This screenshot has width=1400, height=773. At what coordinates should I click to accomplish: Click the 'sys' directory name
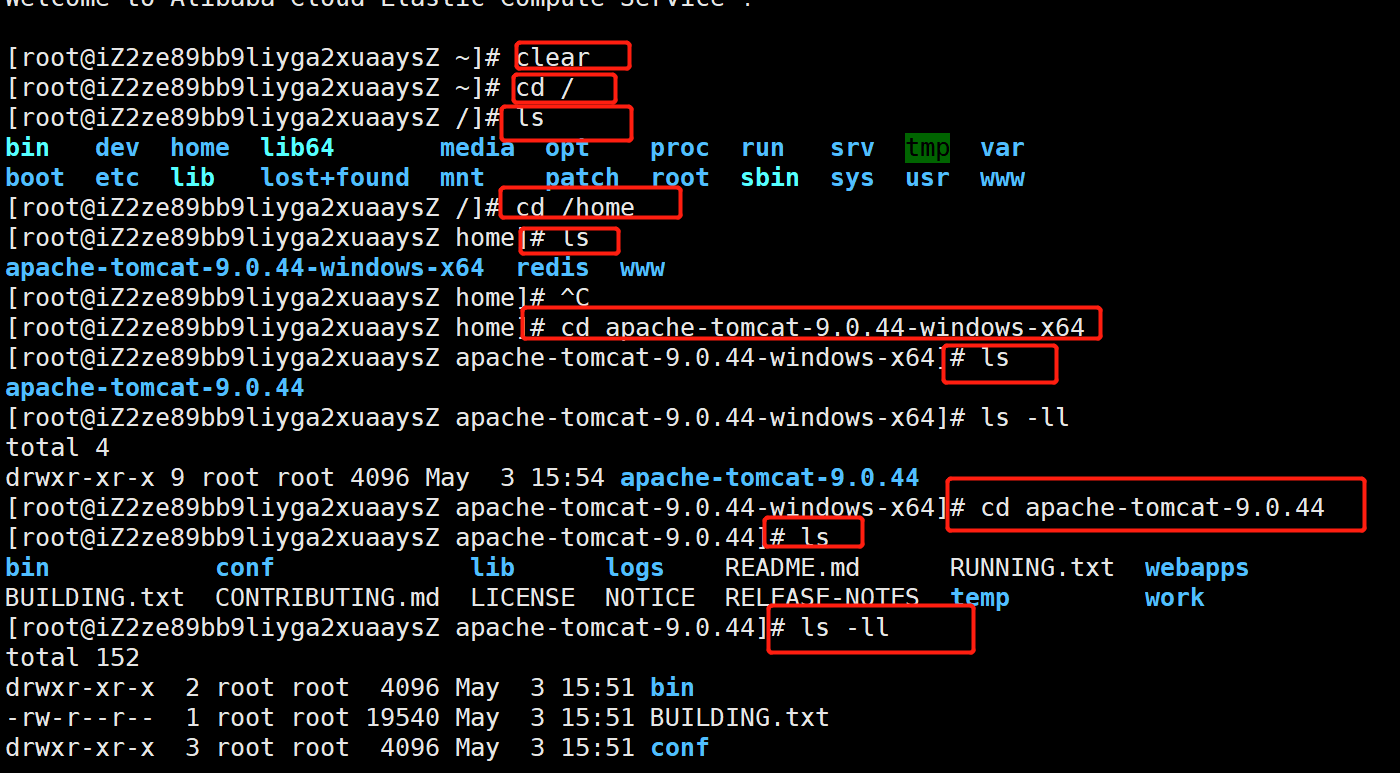click(852, 178)
